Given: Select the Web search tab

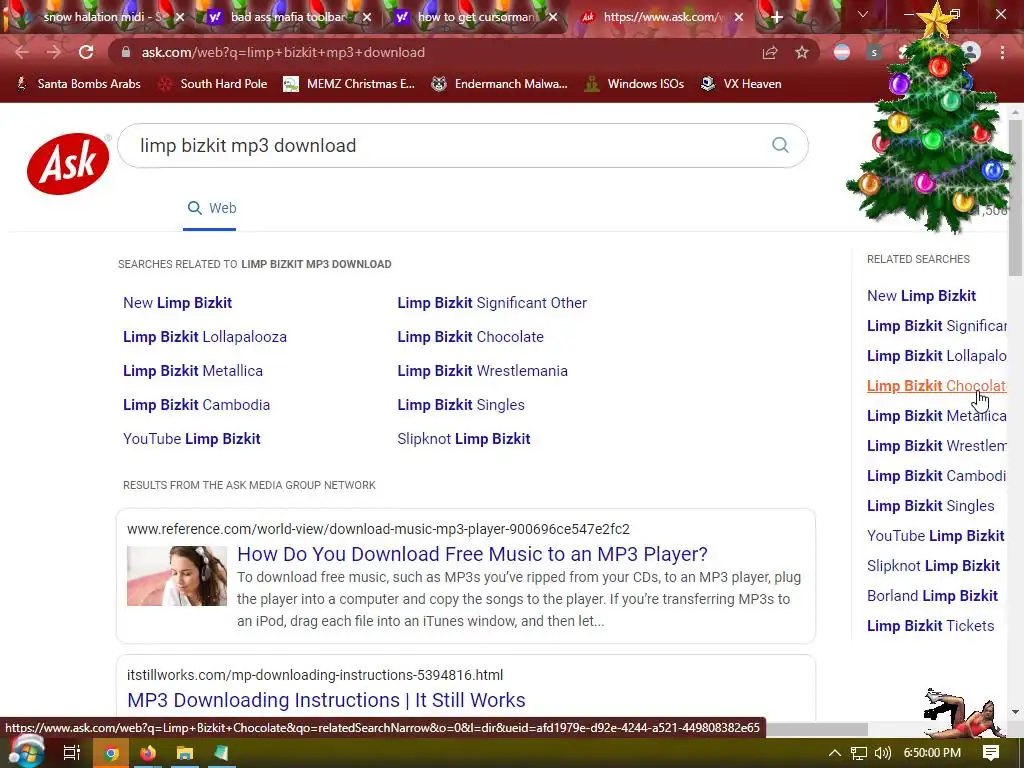Looking at the screenshot, I should [212, 208].
